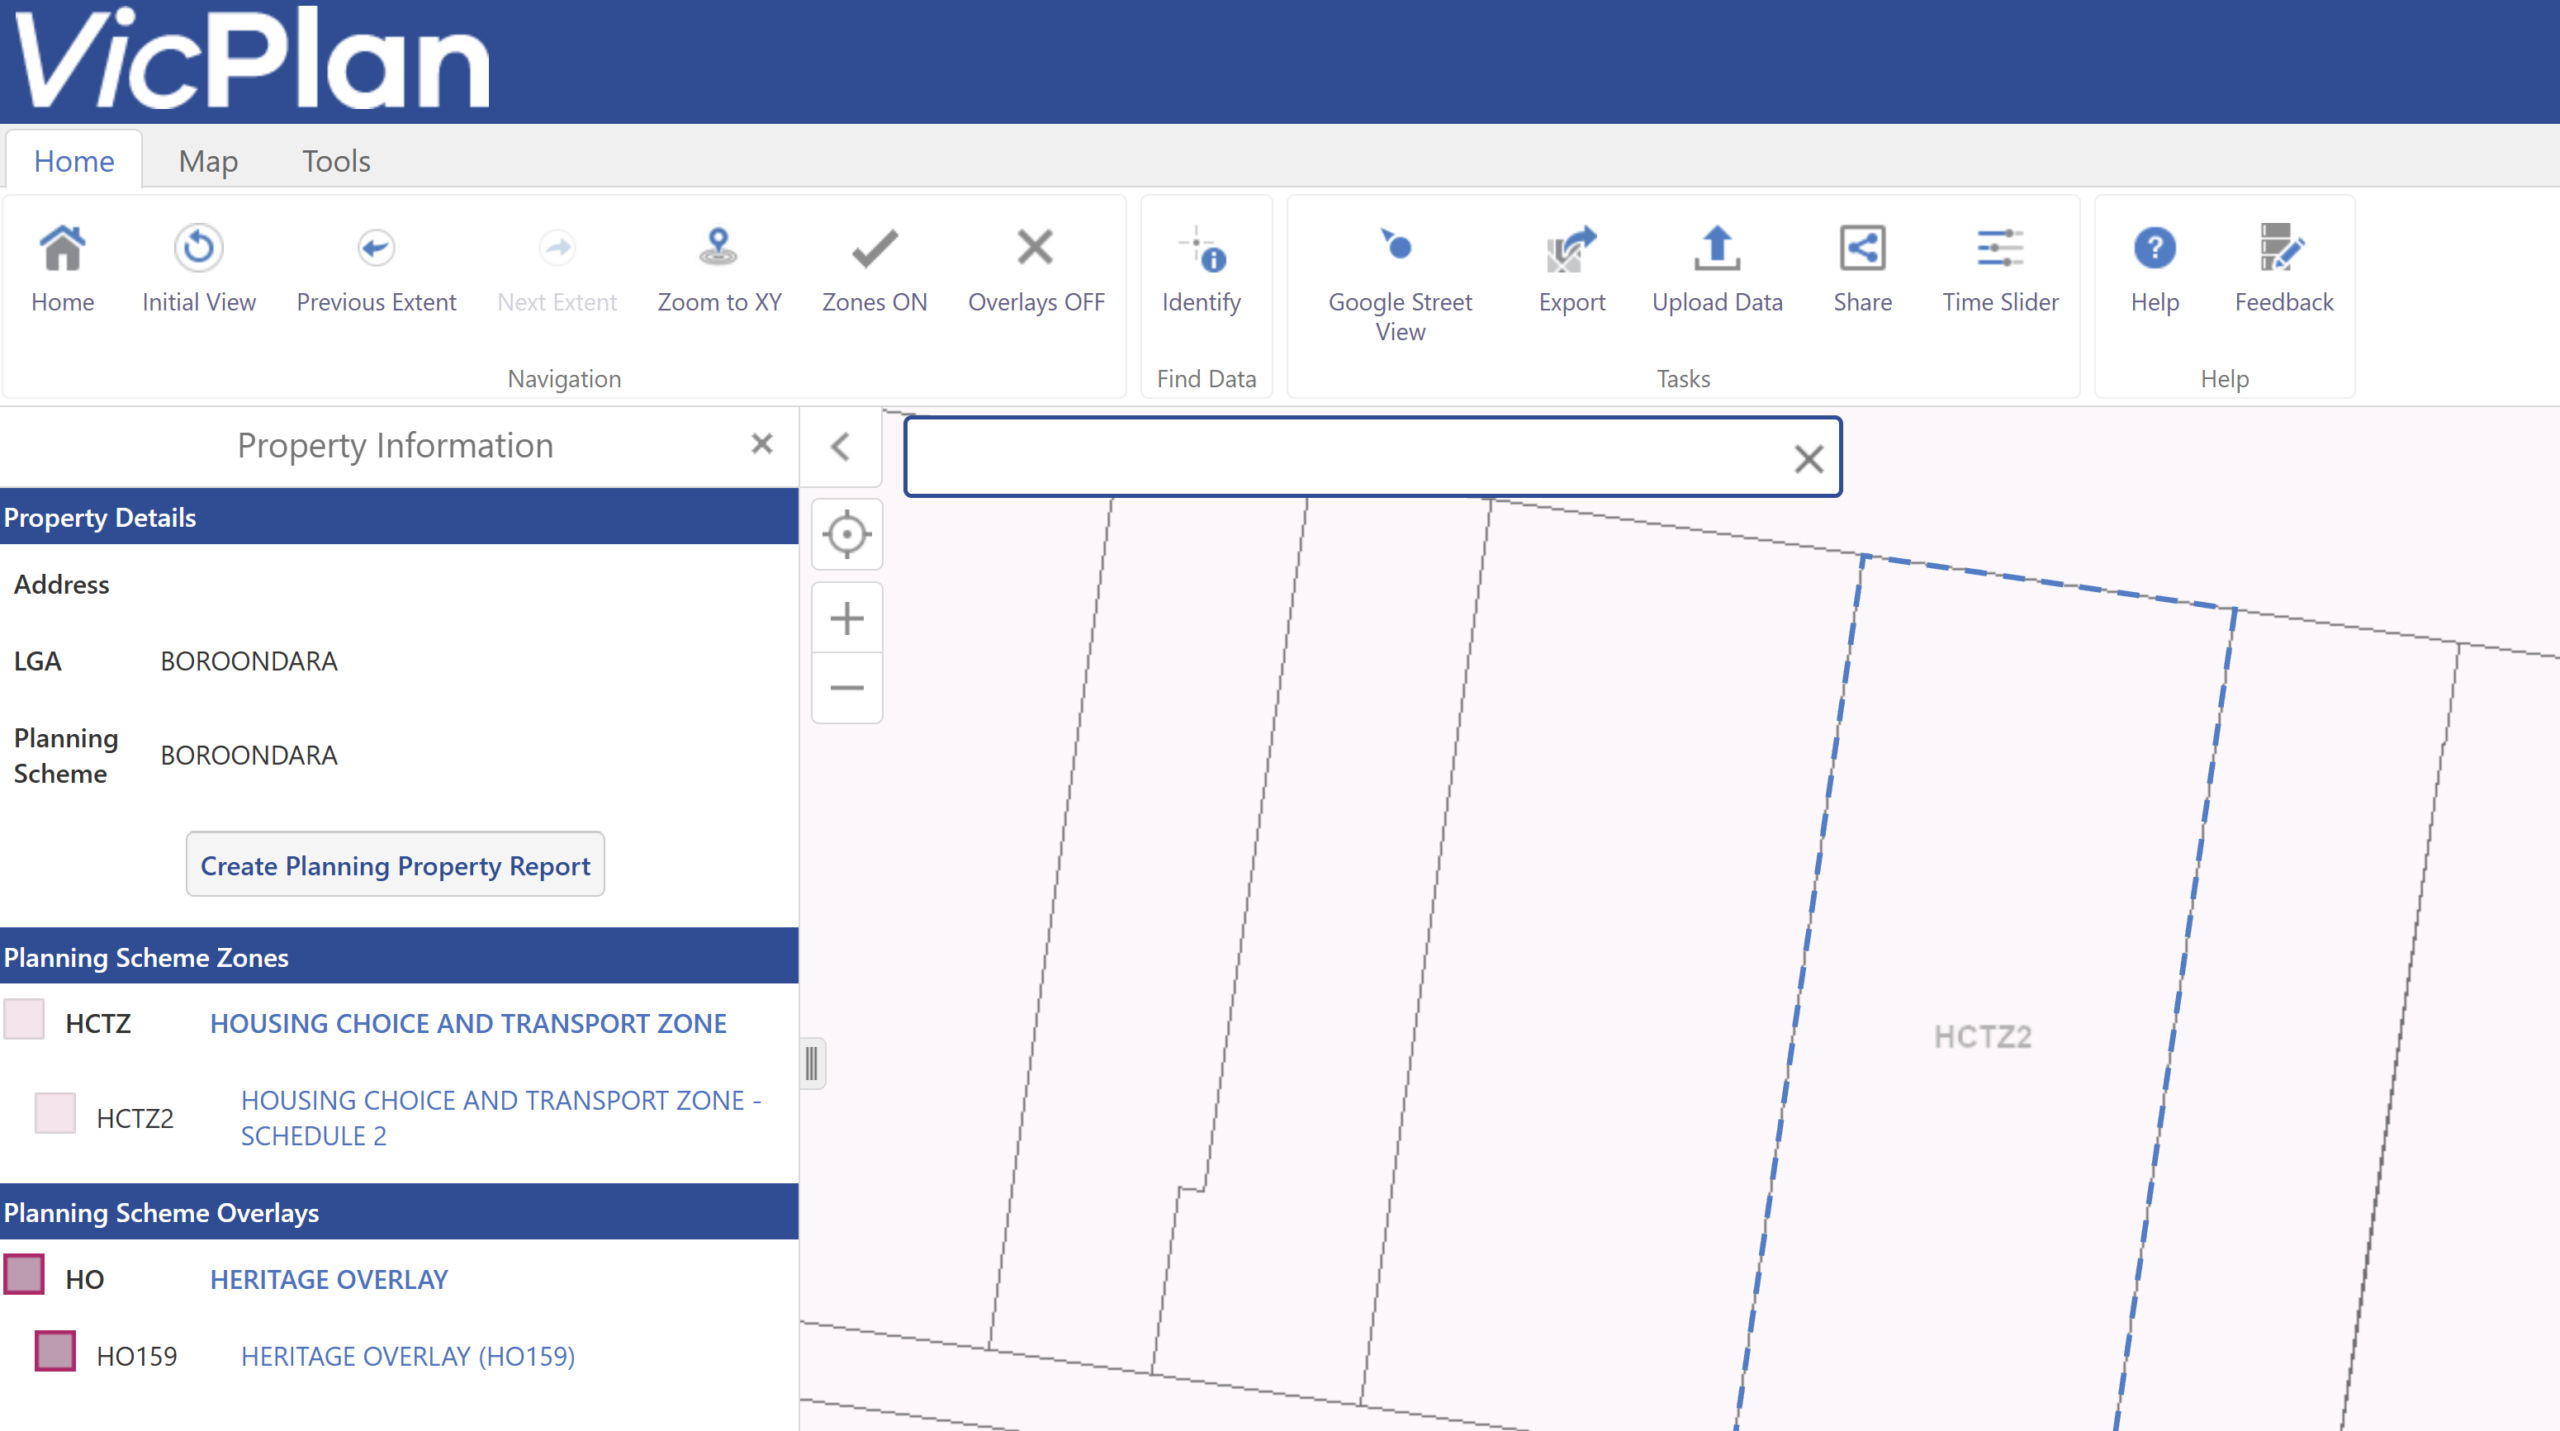
Task: Click the HCTZ zone colour swatch
Action: click(24, 1020)
